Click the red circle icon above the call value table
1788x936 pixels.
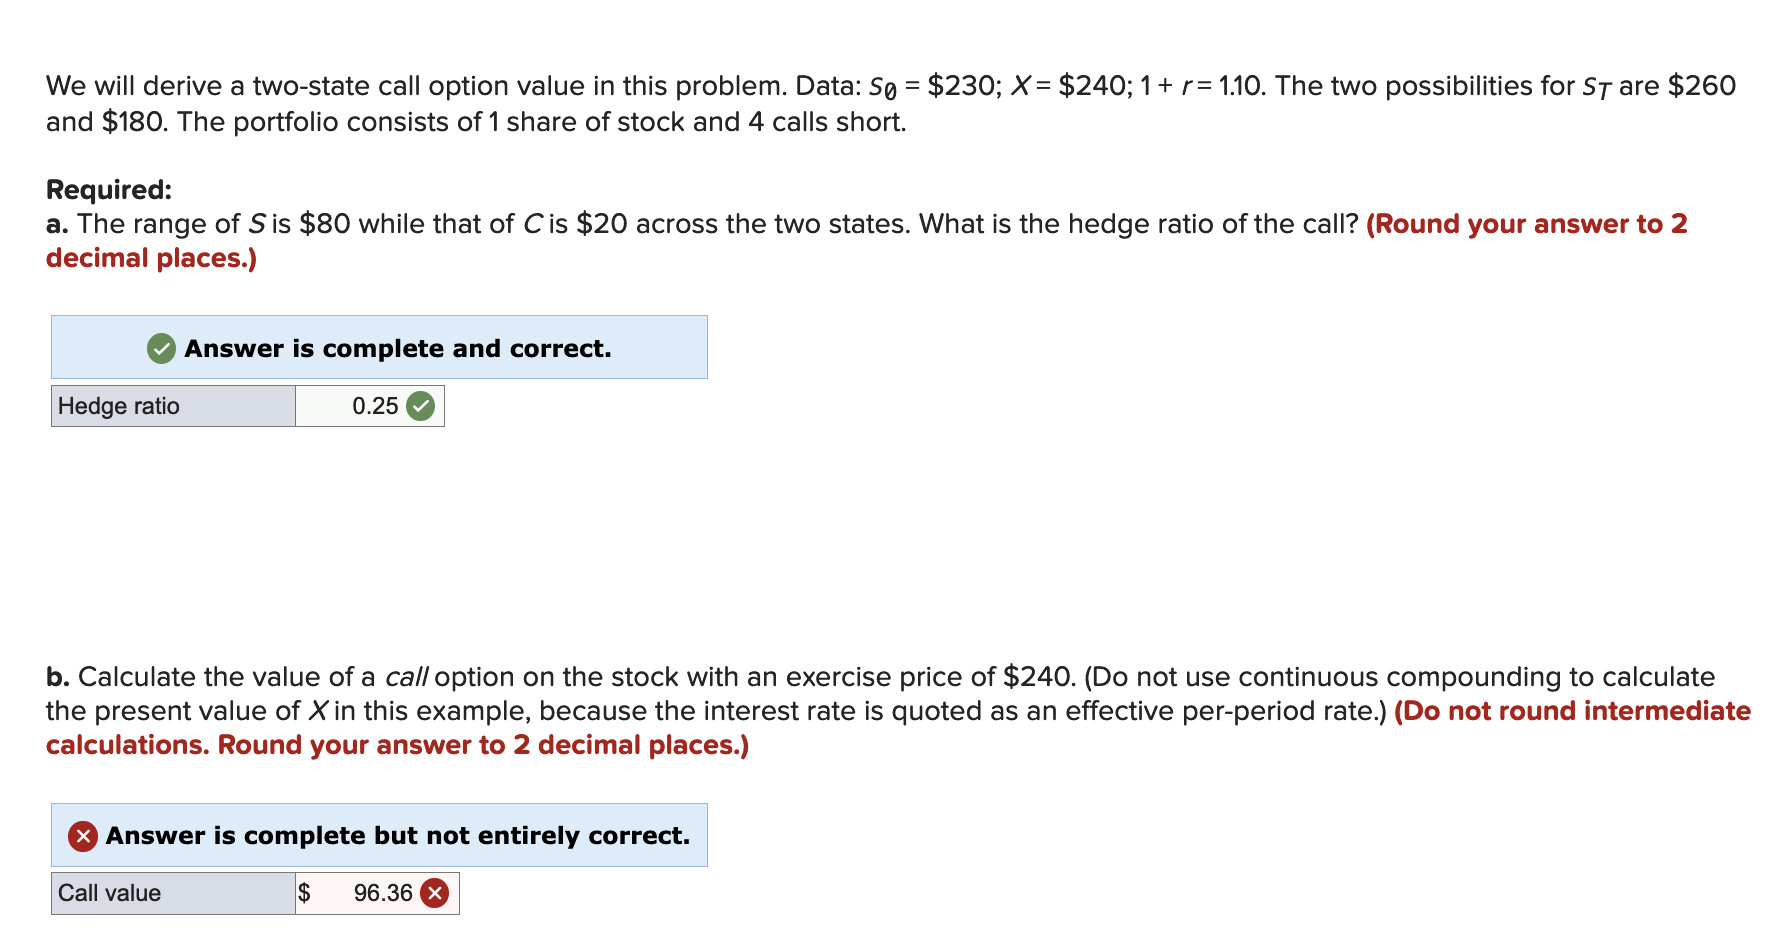tap(83, 836)
